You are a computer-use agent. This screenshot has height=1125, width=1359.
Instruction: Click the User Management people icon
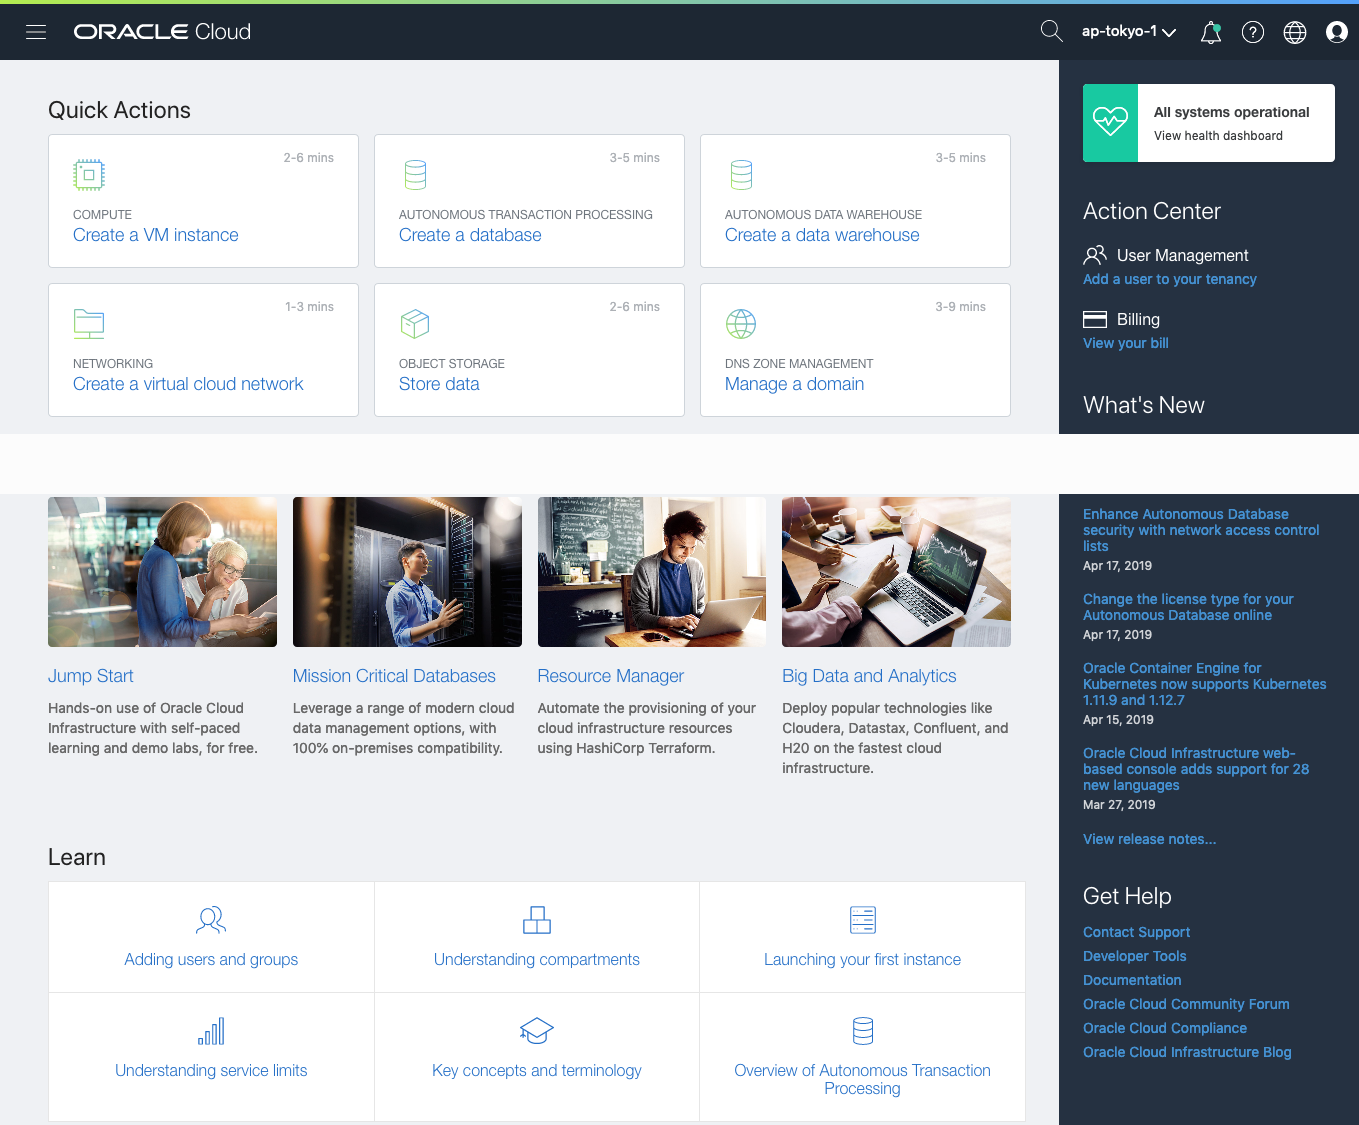[x=1095, y=255]
